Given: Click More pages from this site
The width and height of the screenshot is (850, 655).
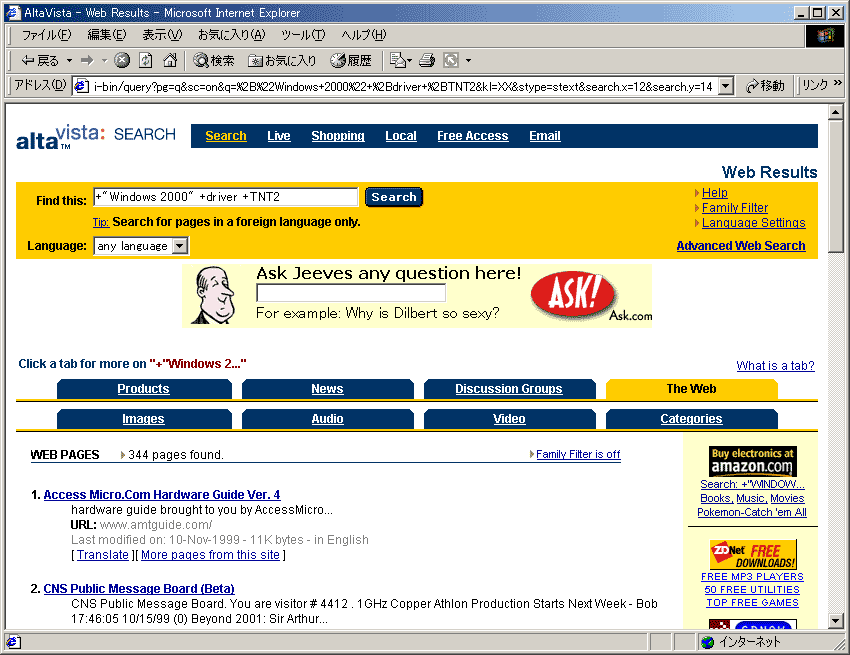Looking at the screenshot, I should coord(210,555).
